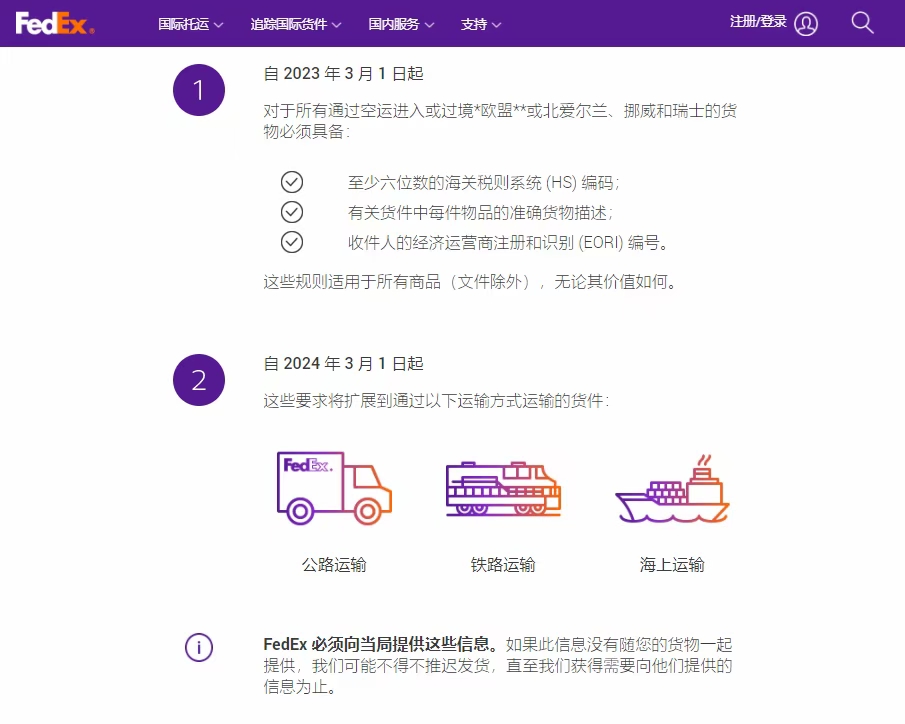Click the purple step 2 circle
905x724 pixels.
(199, 380)
